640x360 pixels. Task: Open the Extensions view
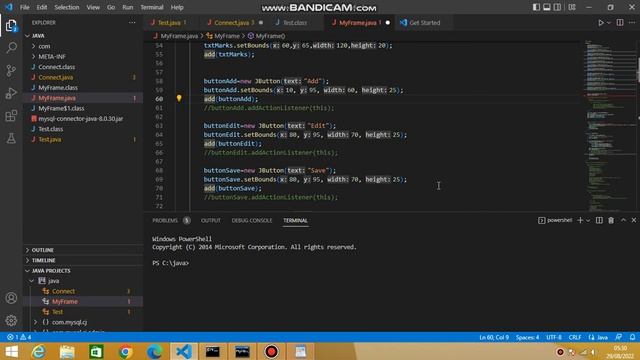point(11,116)
